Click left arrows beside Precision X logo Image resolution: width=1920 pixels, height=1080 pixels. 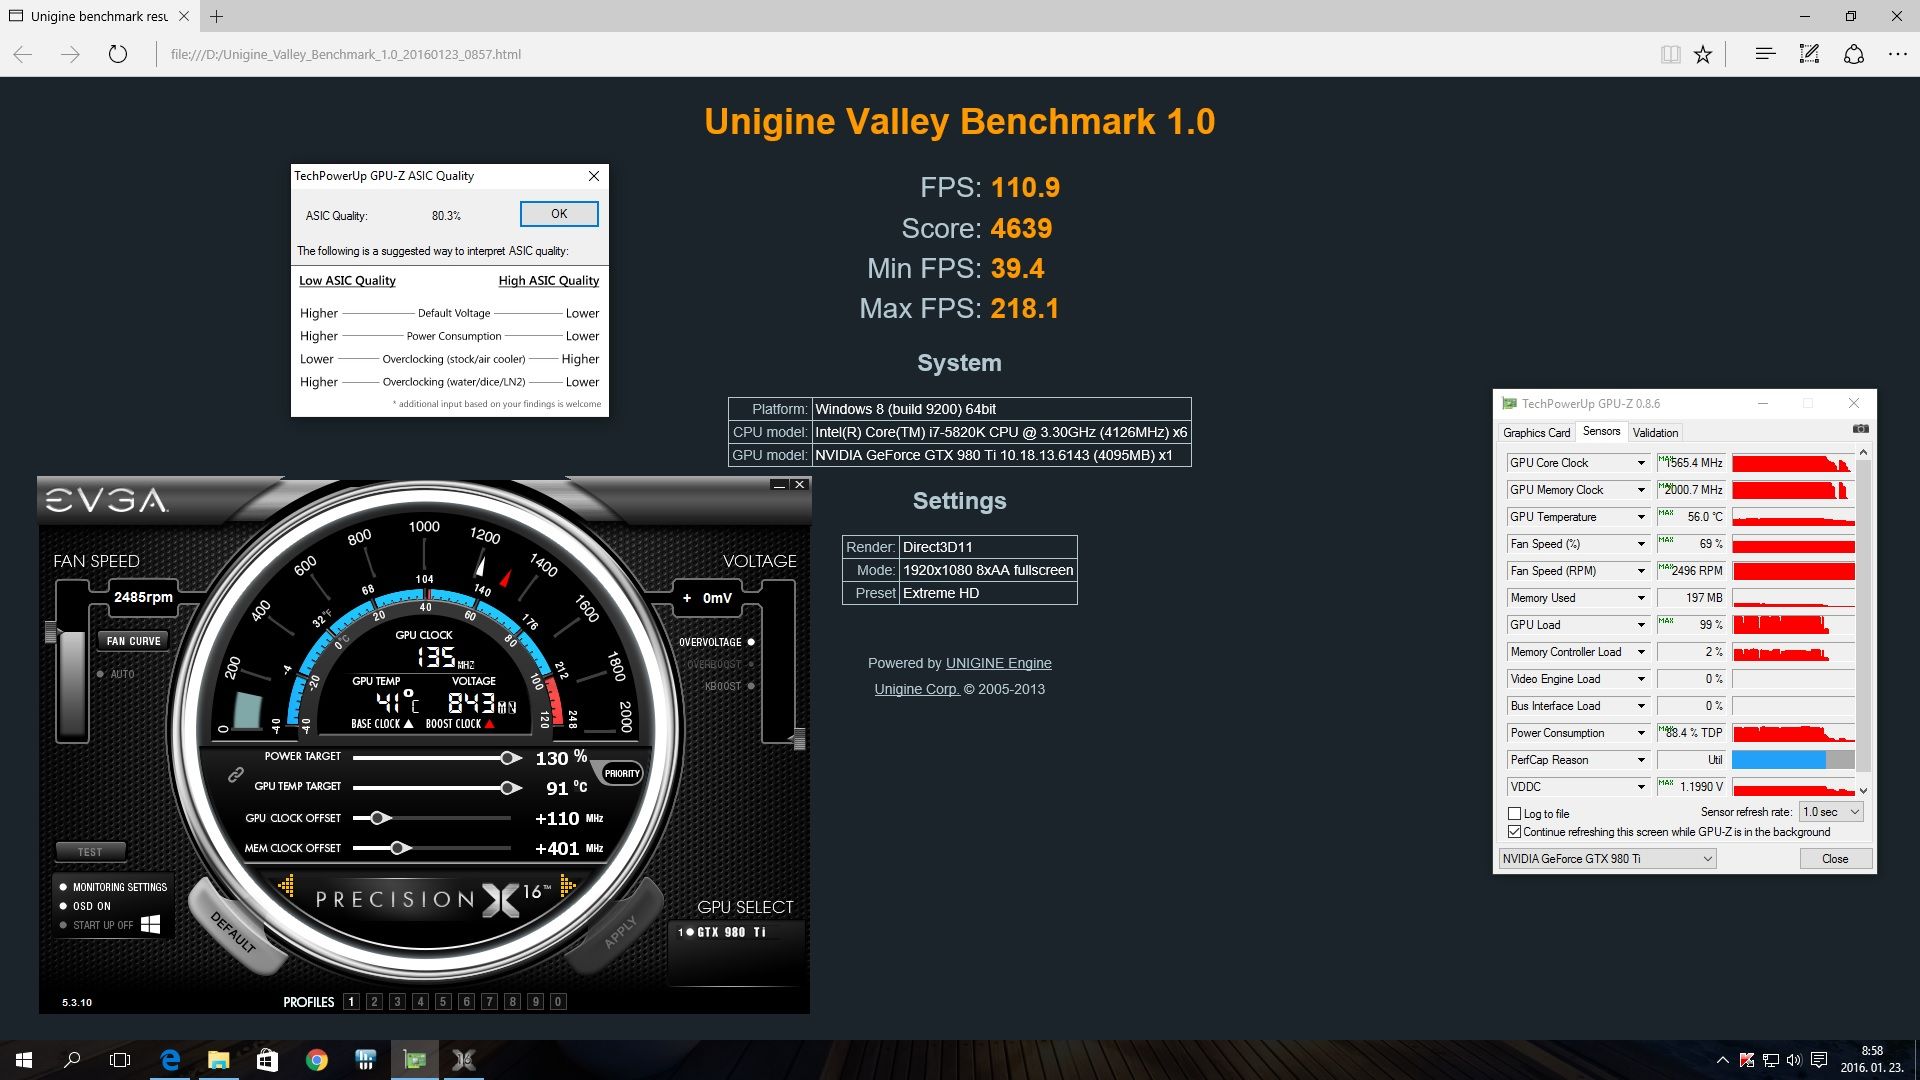coord(286,885)
